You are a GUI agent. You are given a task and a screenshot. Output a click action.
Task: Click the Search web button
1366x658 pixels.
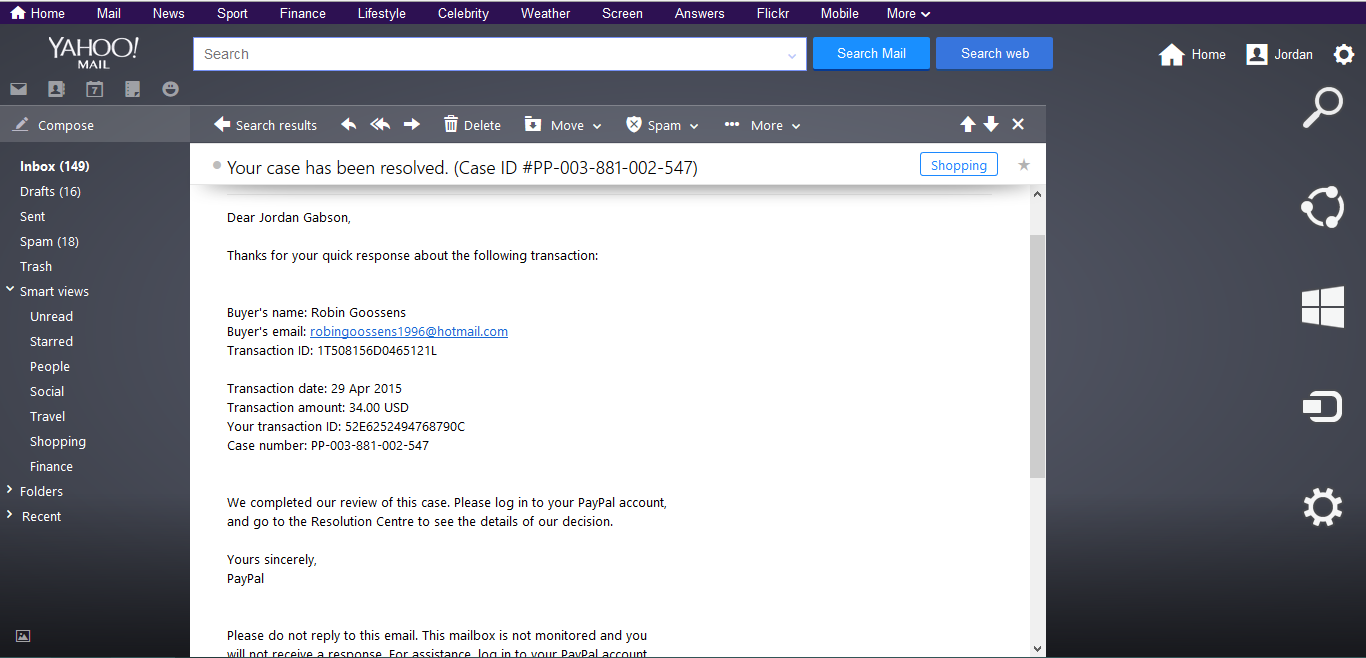[994, 53]
